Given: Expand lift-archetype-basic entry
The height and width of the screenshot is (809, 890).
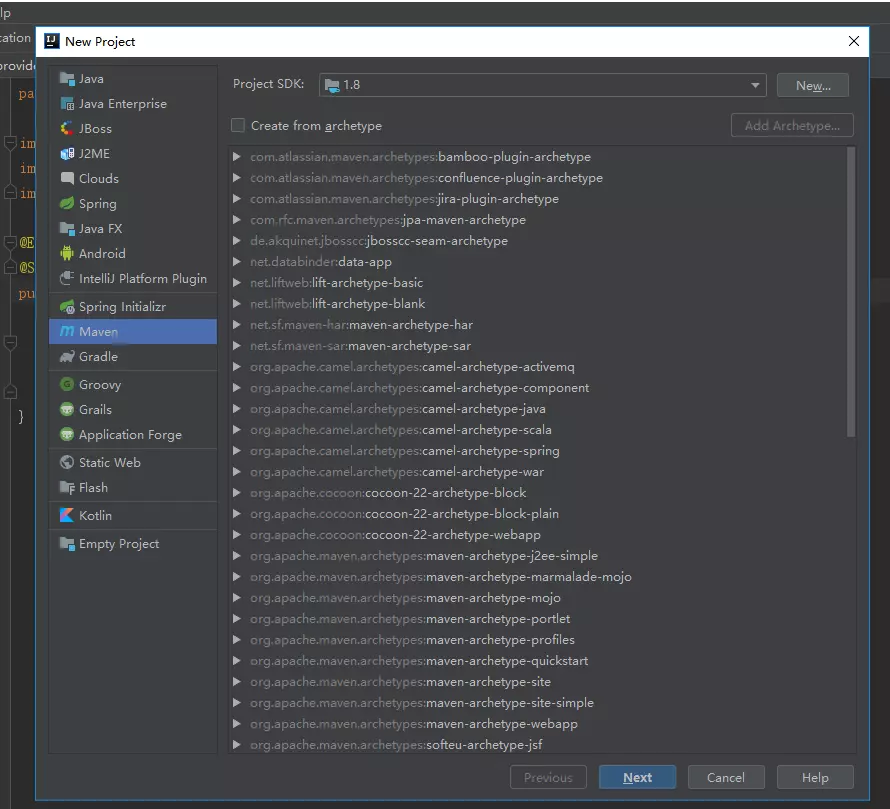Looking at the screenshot, I should click(x=237, y=283).
